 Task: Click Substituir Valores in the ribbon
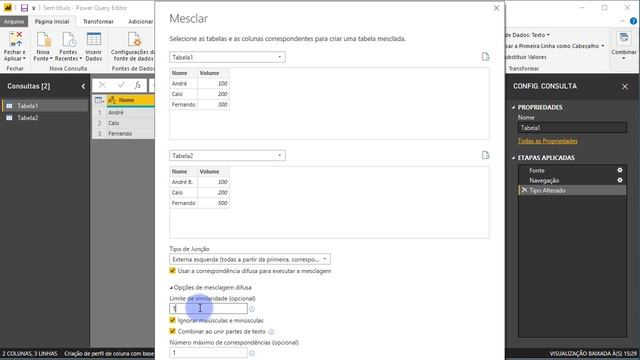pos(526,57)
